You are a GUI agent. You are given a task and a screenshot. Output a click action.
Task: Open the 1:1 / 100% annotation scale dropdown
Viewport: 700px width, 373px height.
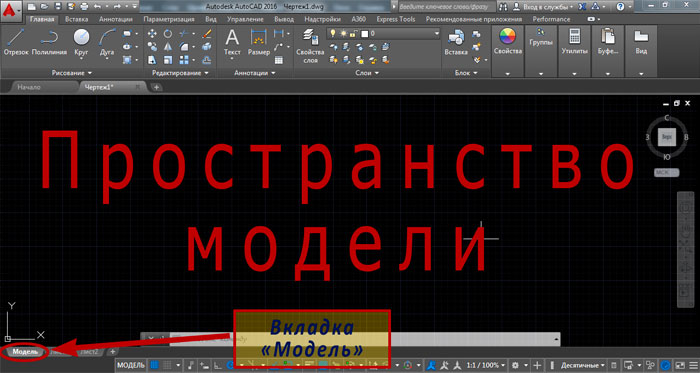pyautogui.click(x=486, y=365)
